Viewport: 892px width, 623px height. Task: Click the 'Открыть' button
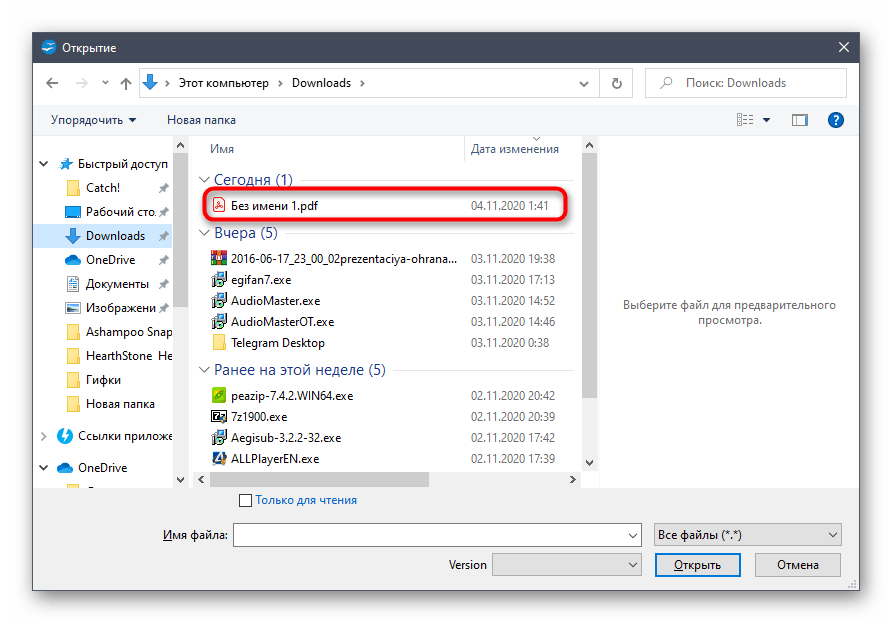tap(697, 565)
